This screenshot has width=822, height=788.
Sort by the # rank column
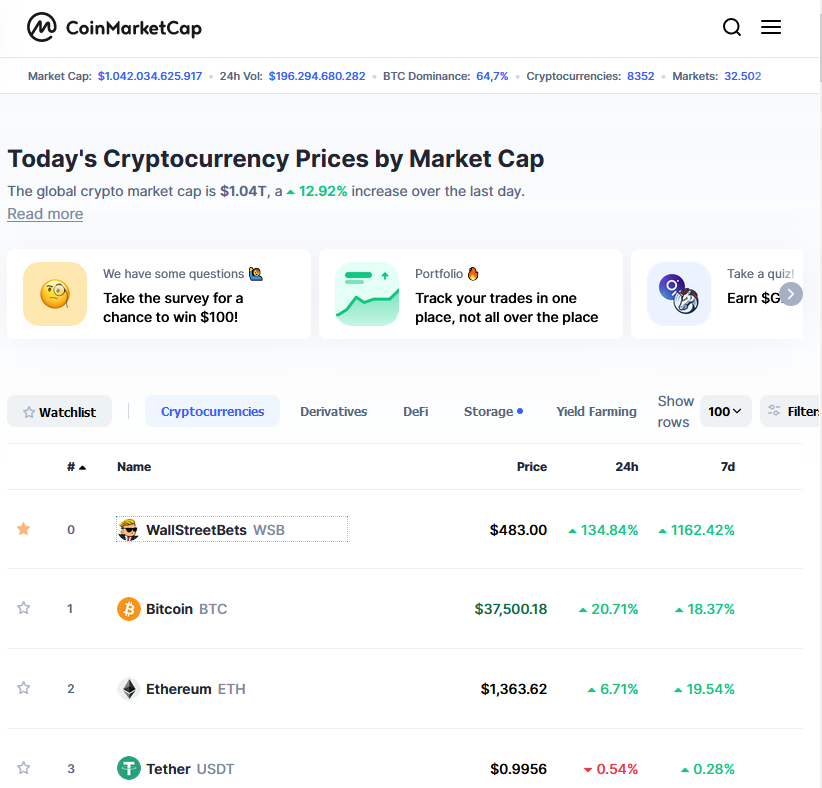[76, 467]
